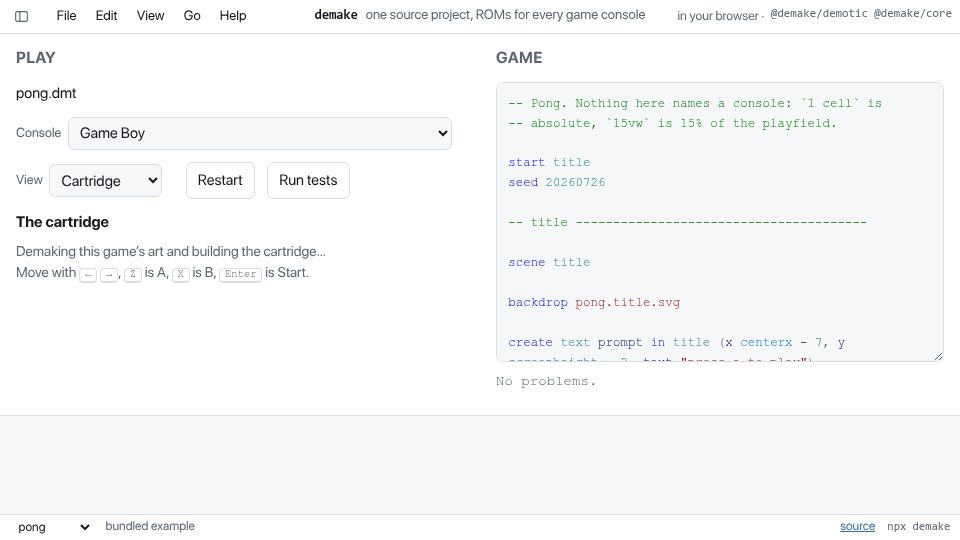Click the X key hint
Viewport: 960px width, 540px height.
(181, 274)
